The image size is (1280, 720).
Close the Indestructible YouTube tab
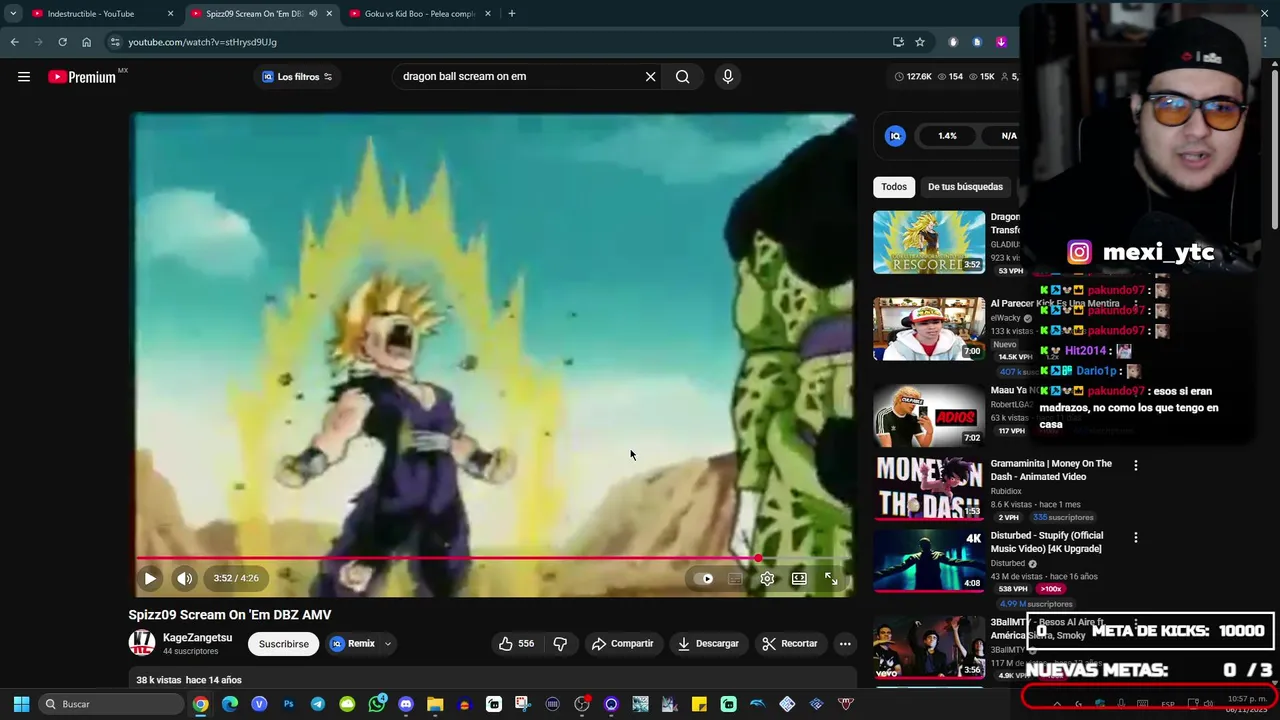click(x=170, y=14)
